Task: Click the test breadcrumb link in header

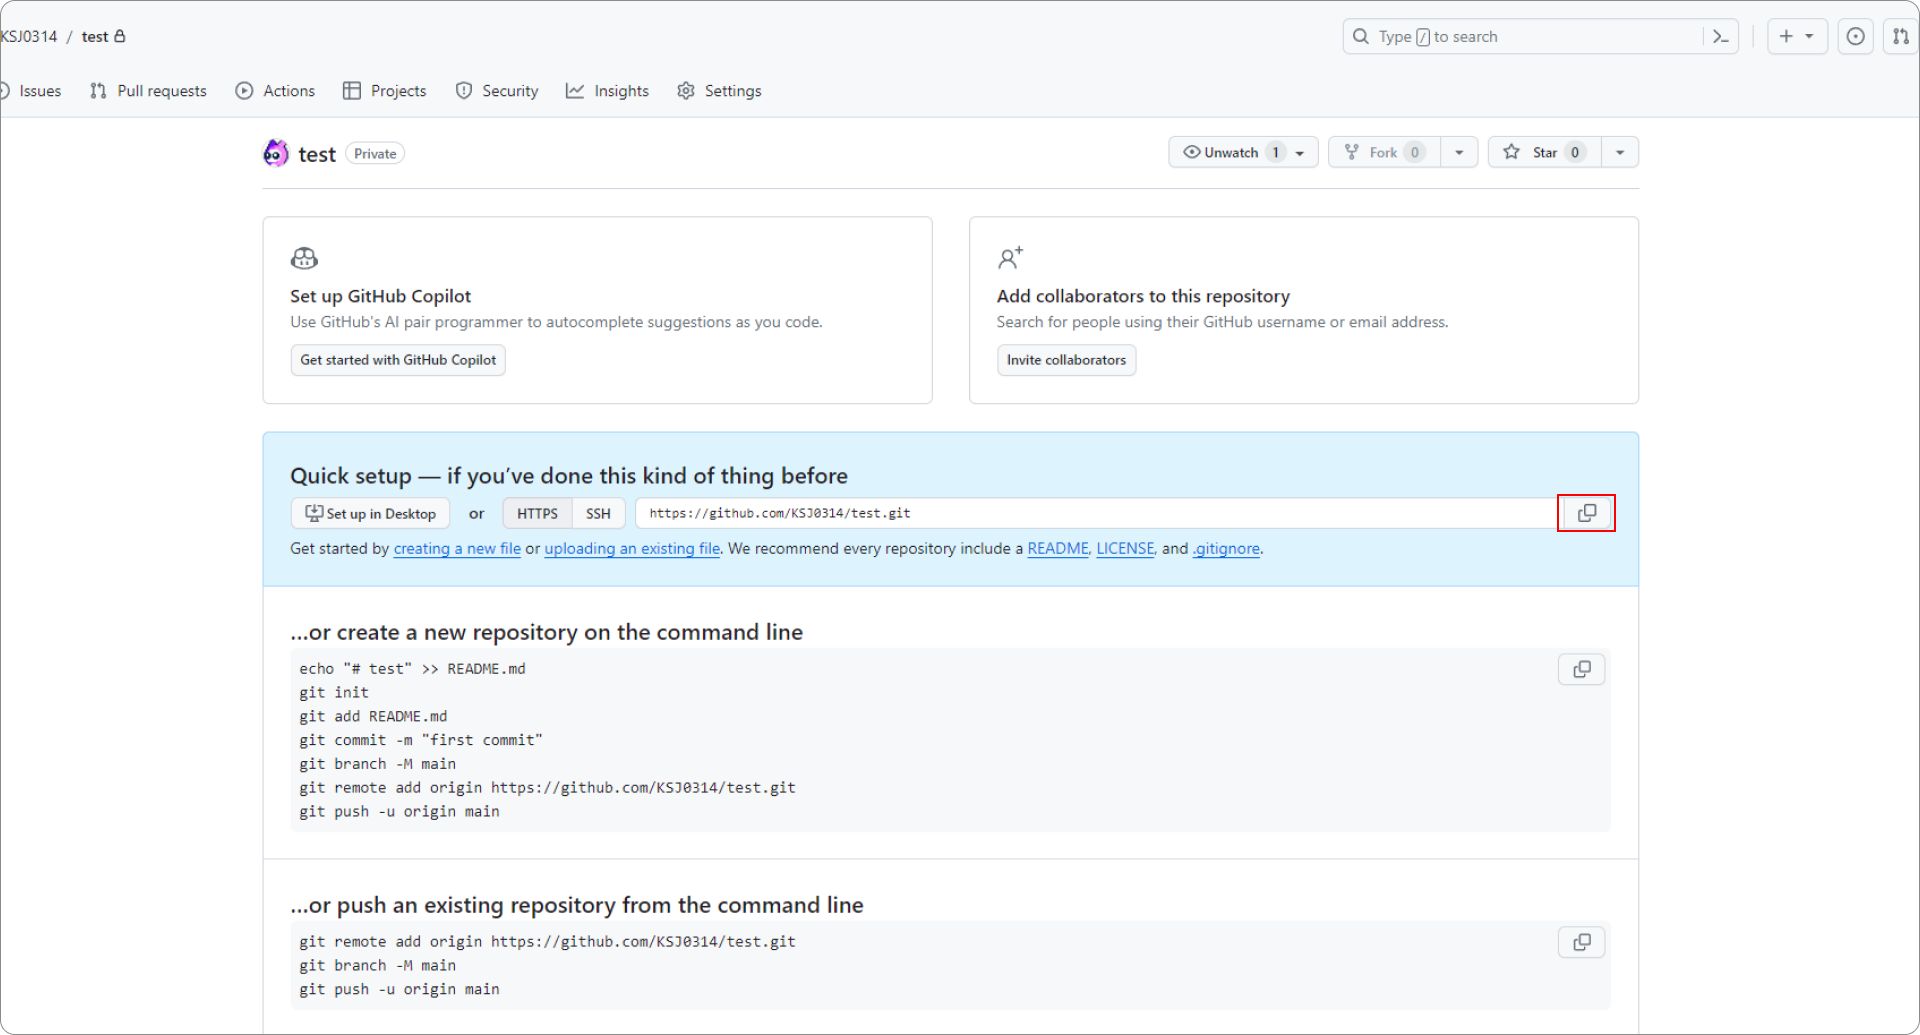Action: pyautogui.click(x=95, y=37)
